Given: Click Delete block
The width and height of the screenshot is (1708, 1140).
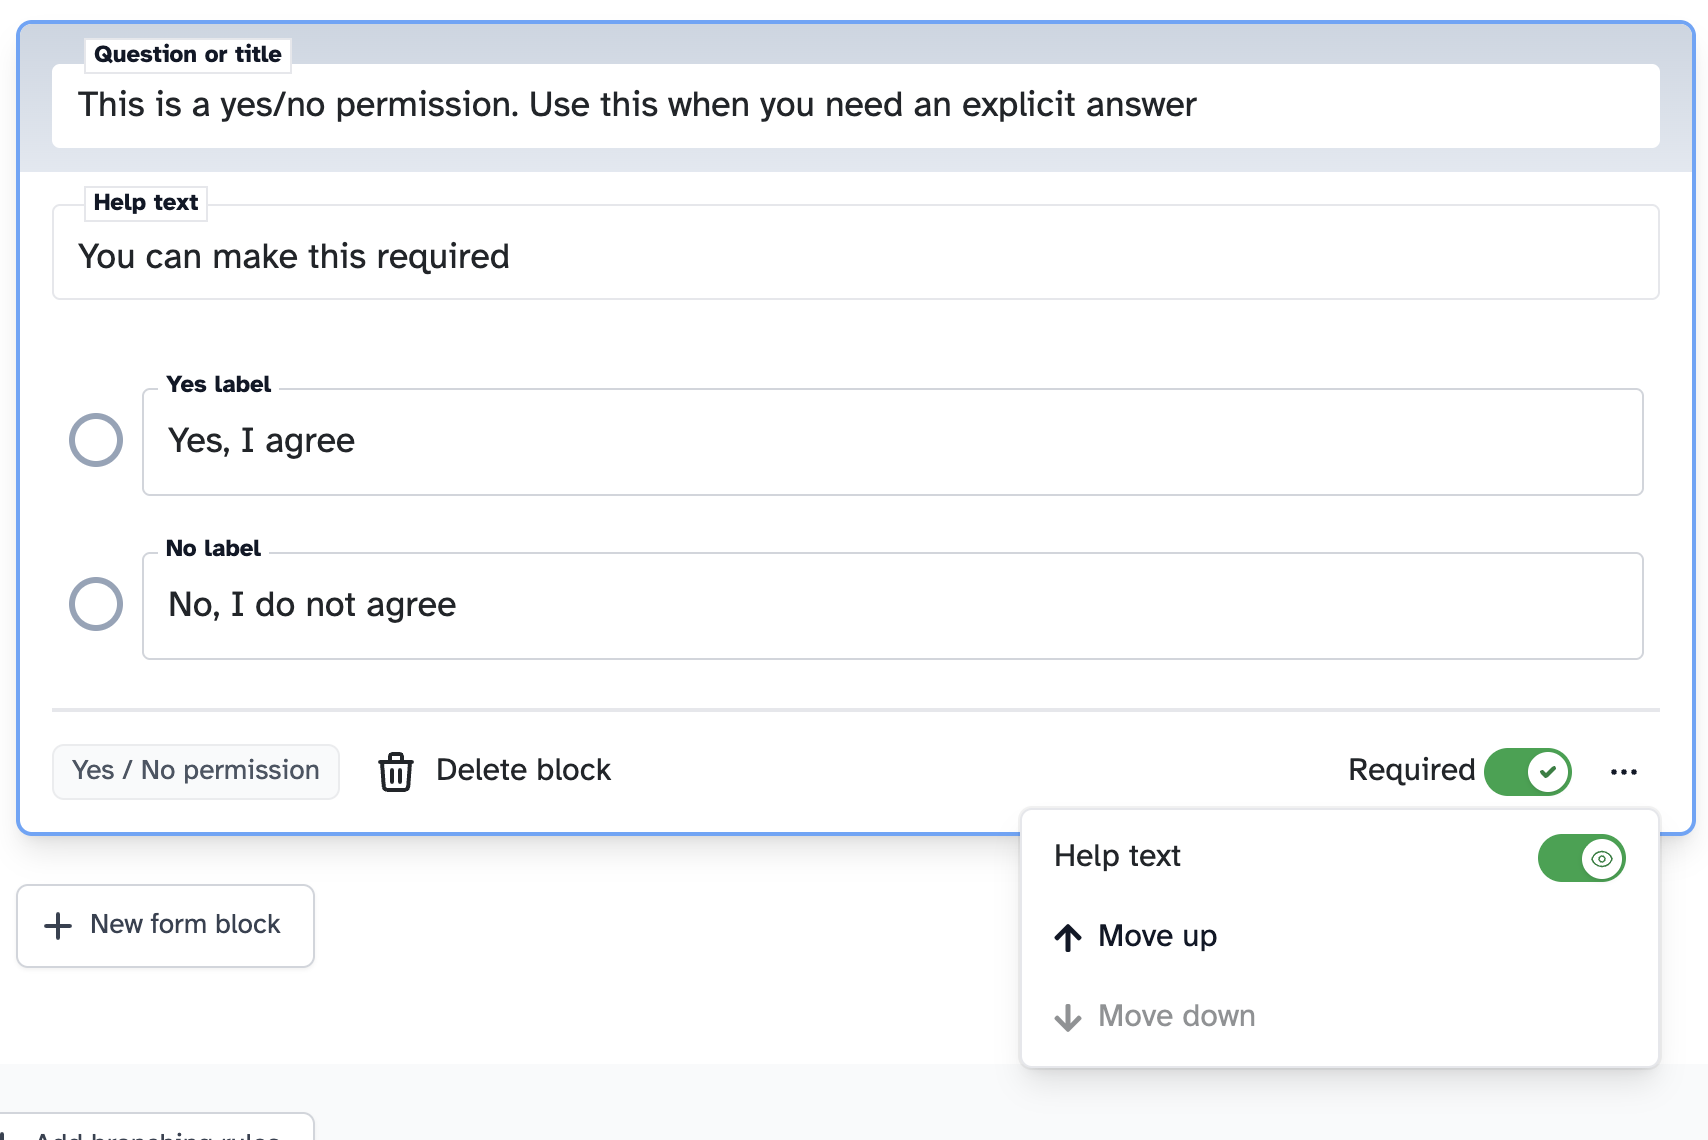Looking at the screenshot, I should pyautogui.click(x=522, y=770).
